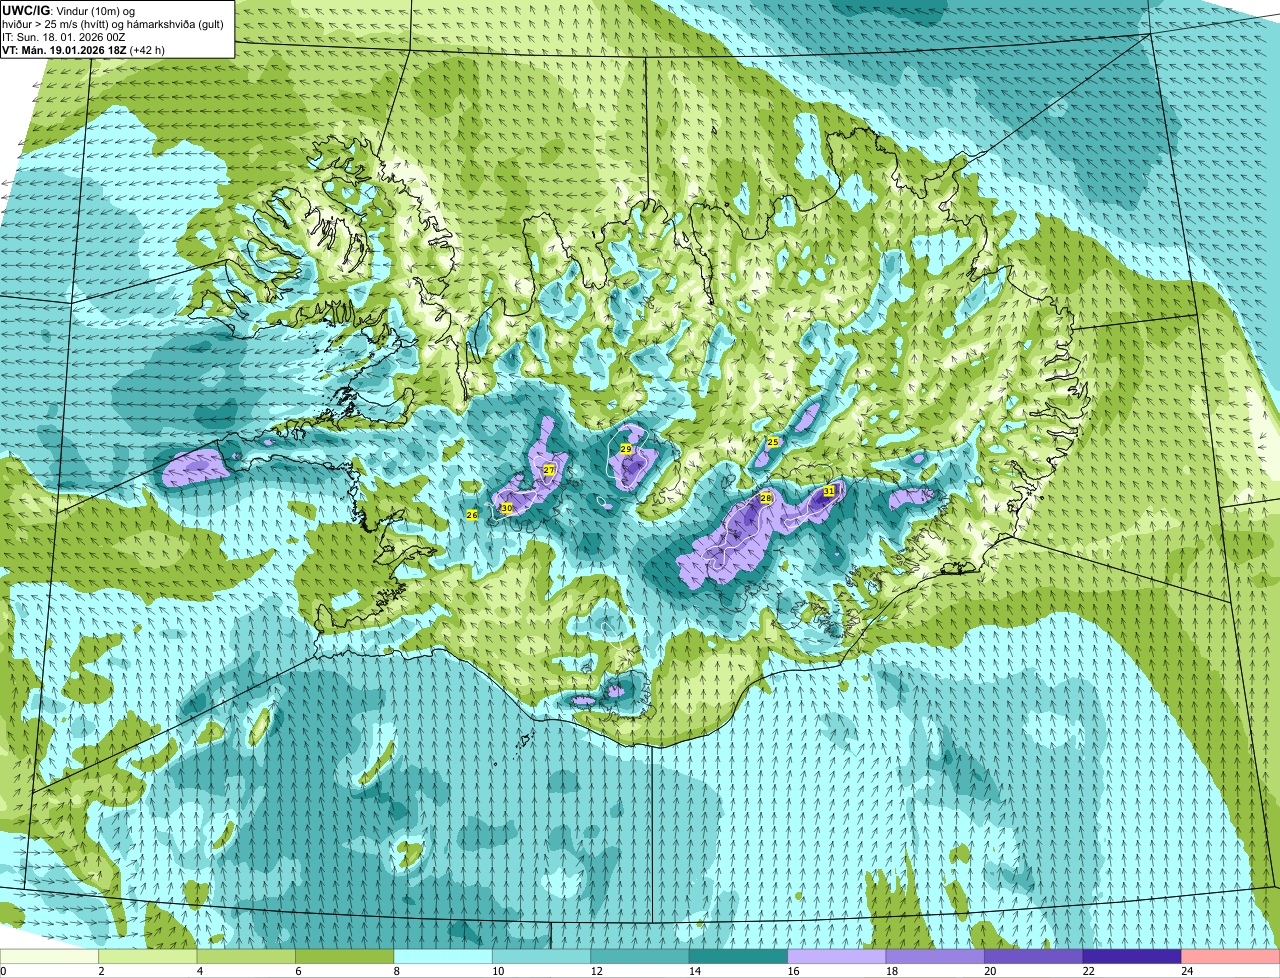Click the yellow gust label 28

[x=766, y=498]
